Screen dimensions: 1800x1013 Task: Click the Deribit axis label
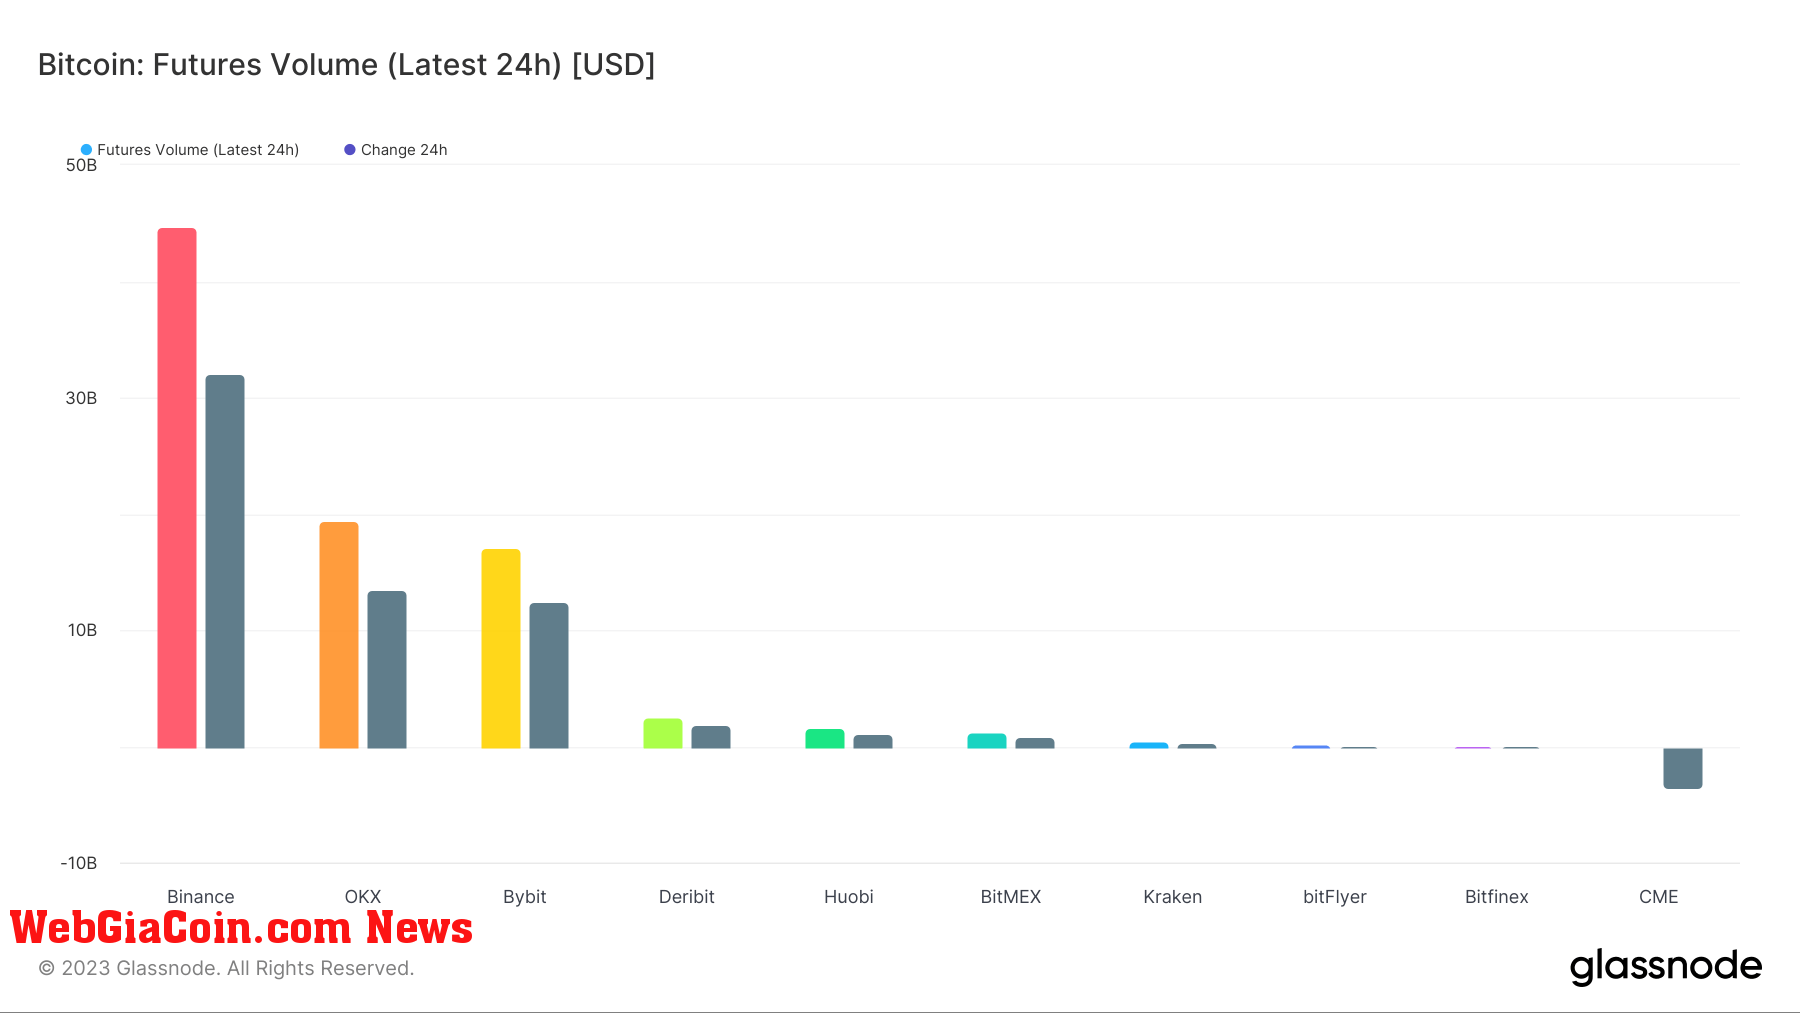point(687,897)
